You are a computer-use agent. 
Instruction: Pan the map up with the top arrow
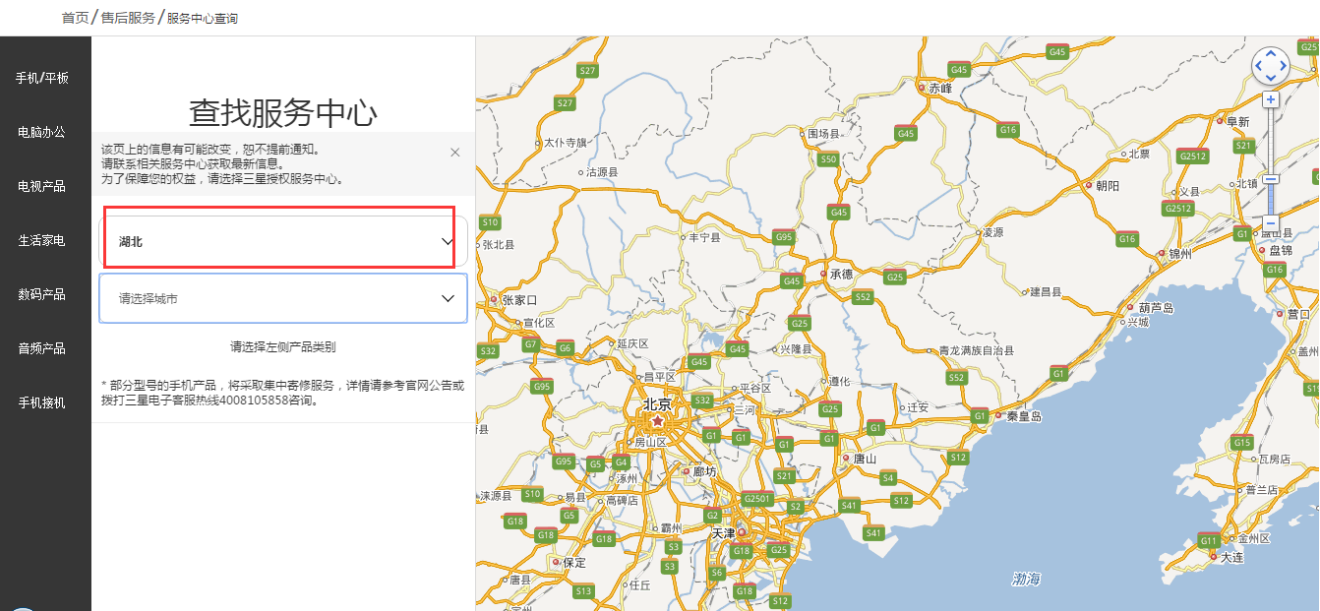tap(1270, 54)
